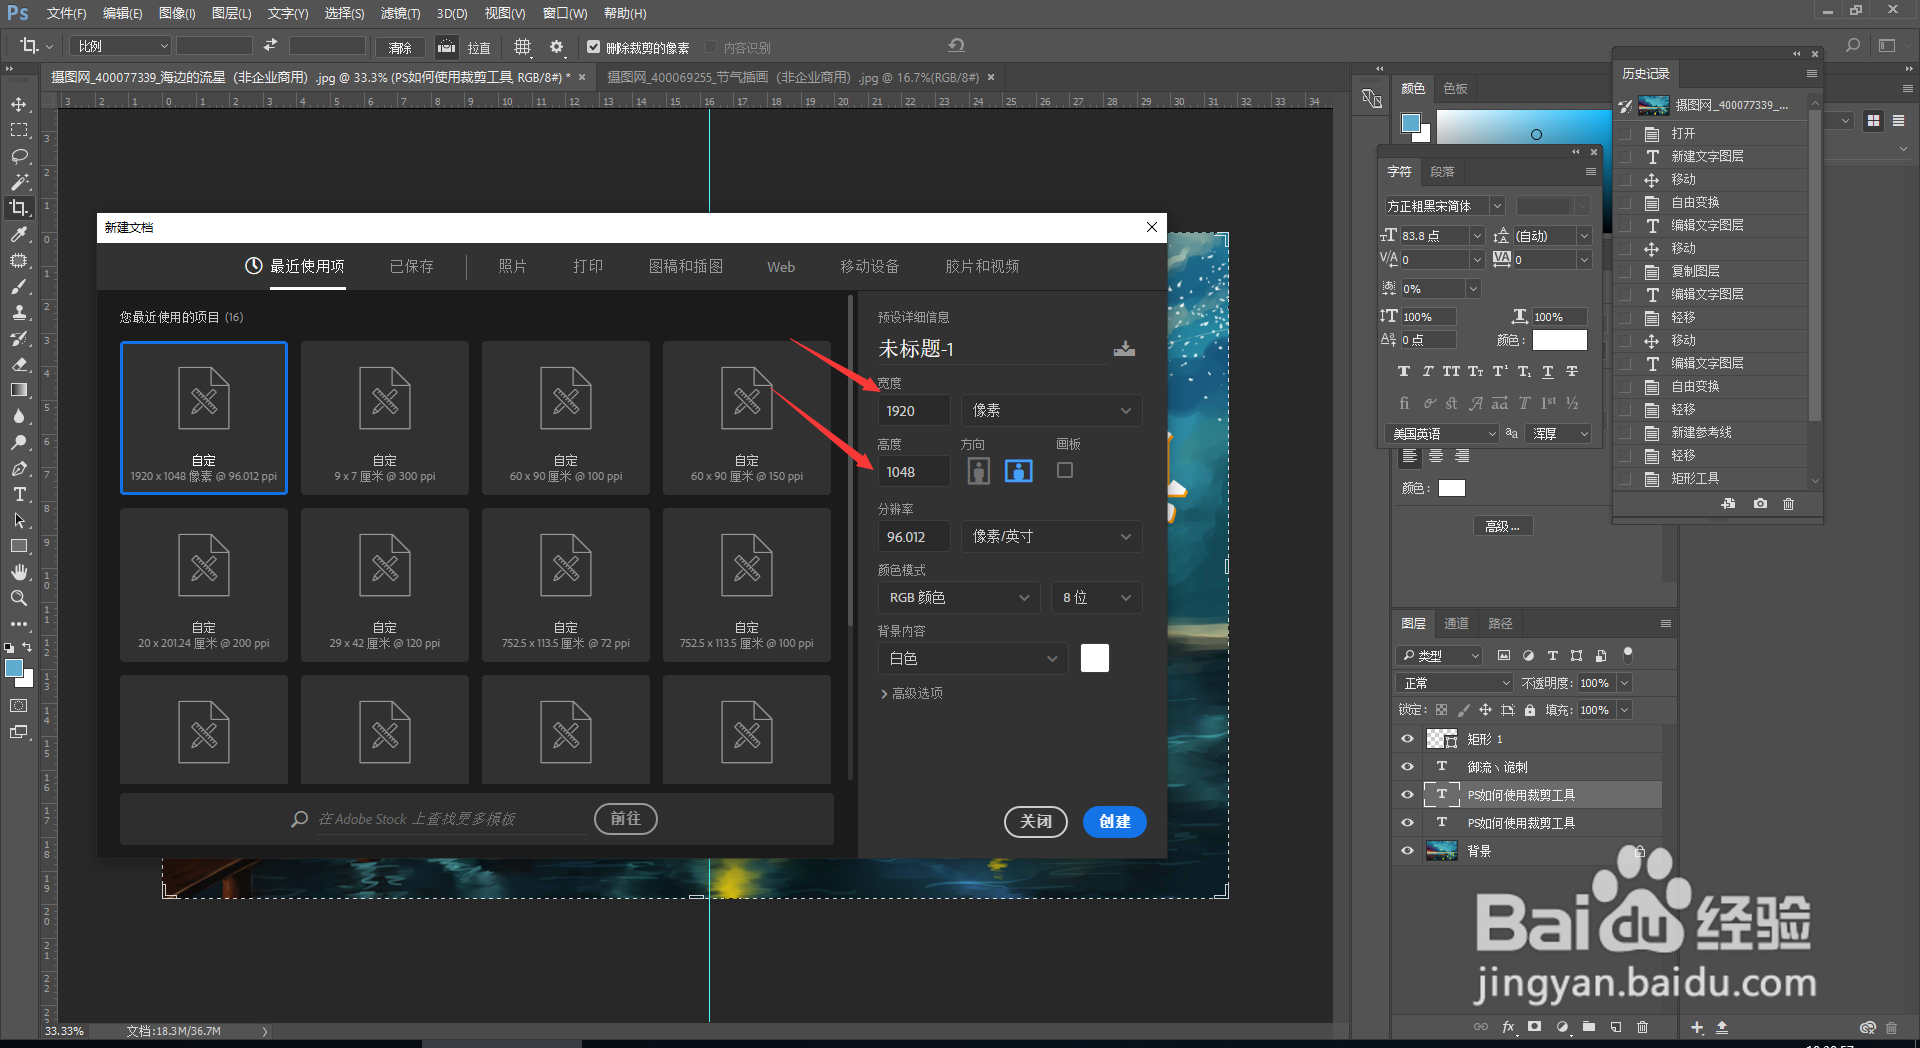Select the Rectangle shape tool
Screen dimensions: 1920x1048
point(19,546)
